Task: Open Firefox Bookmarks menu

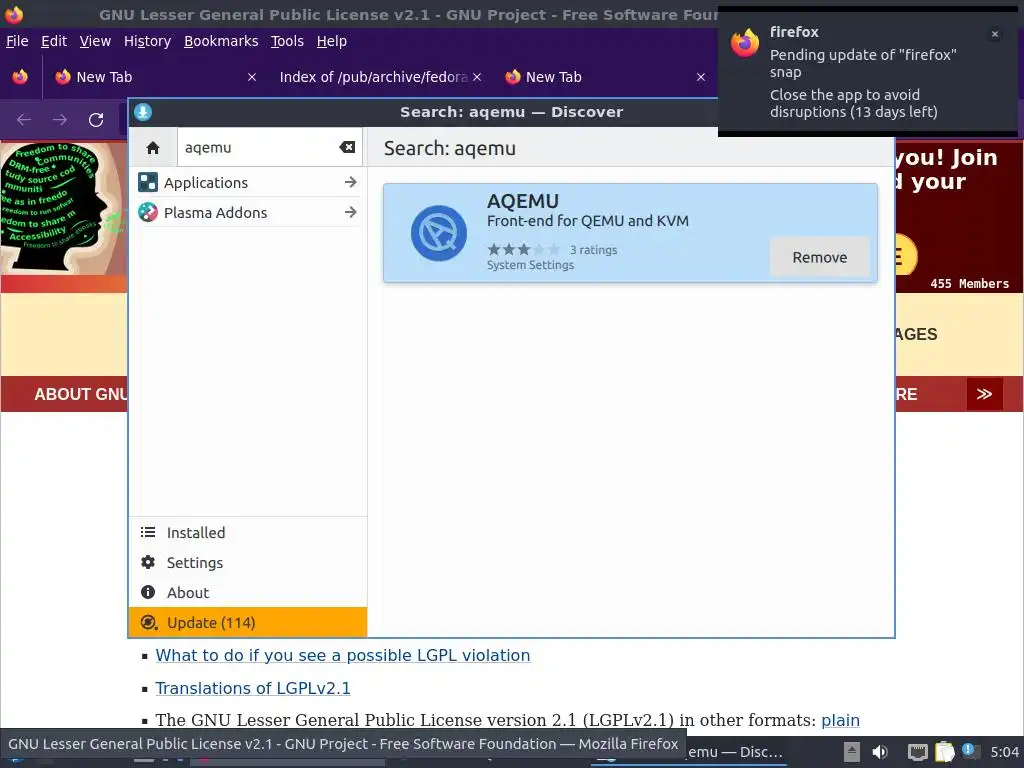Action: [x=221, y=41]
